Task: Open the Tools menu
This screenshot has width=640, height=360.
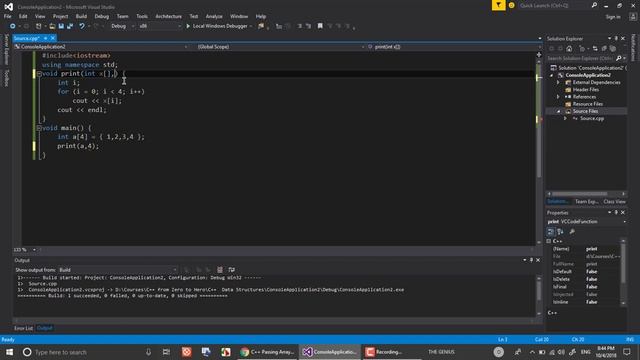Action: (142, 16)
